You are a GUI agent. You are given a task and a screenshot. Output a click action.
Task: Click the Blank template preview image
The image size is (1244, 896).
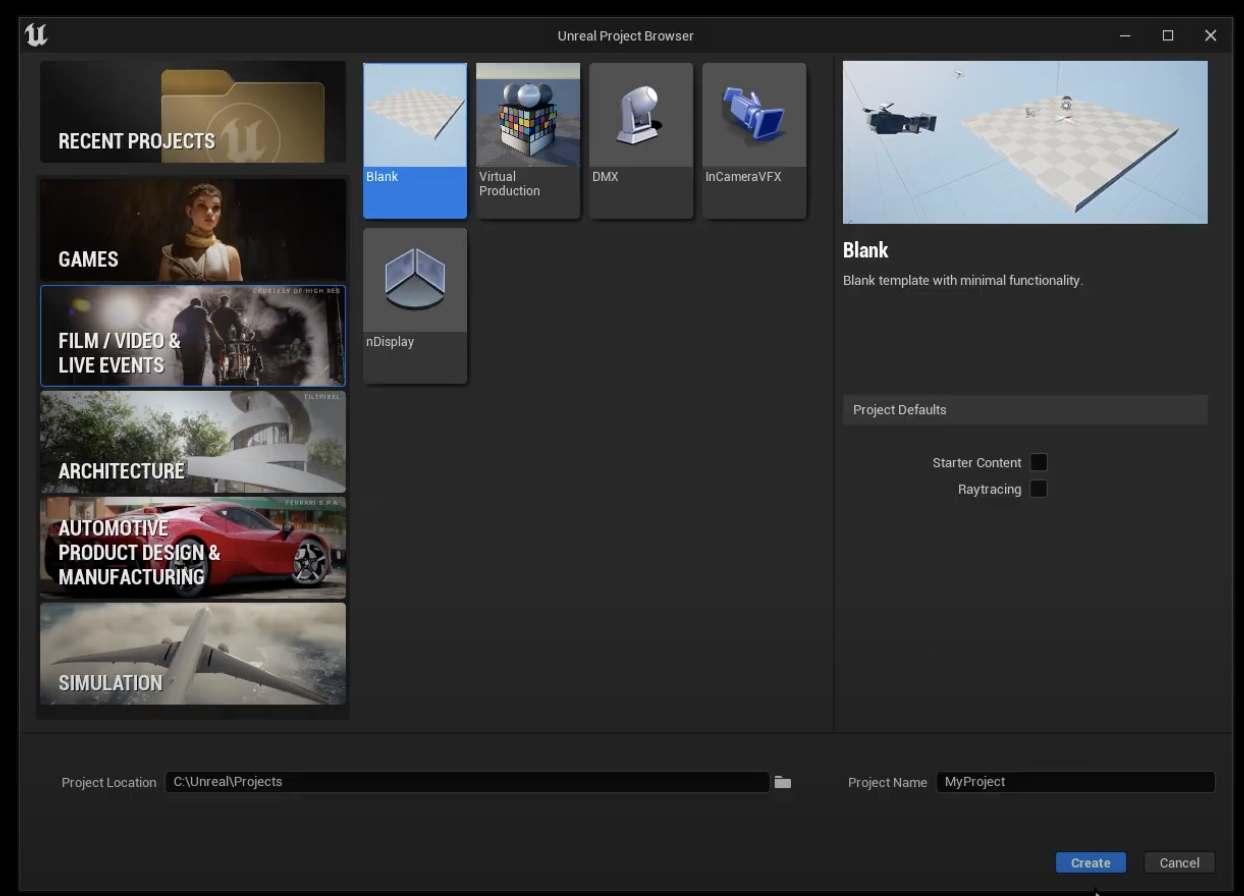coord(1024,142)
